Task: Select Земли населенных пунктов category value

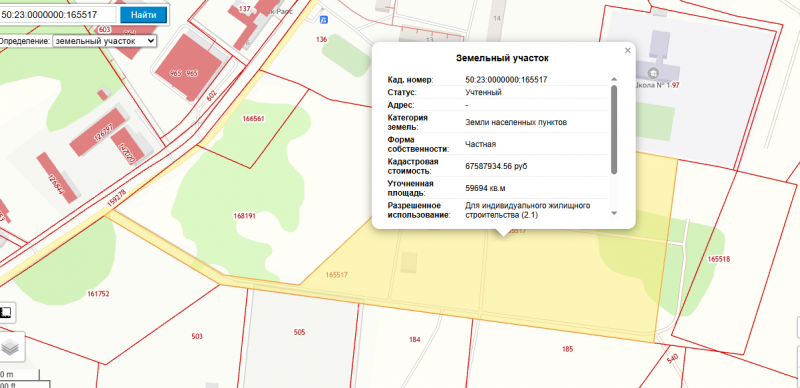Action: tap(516, 123)
